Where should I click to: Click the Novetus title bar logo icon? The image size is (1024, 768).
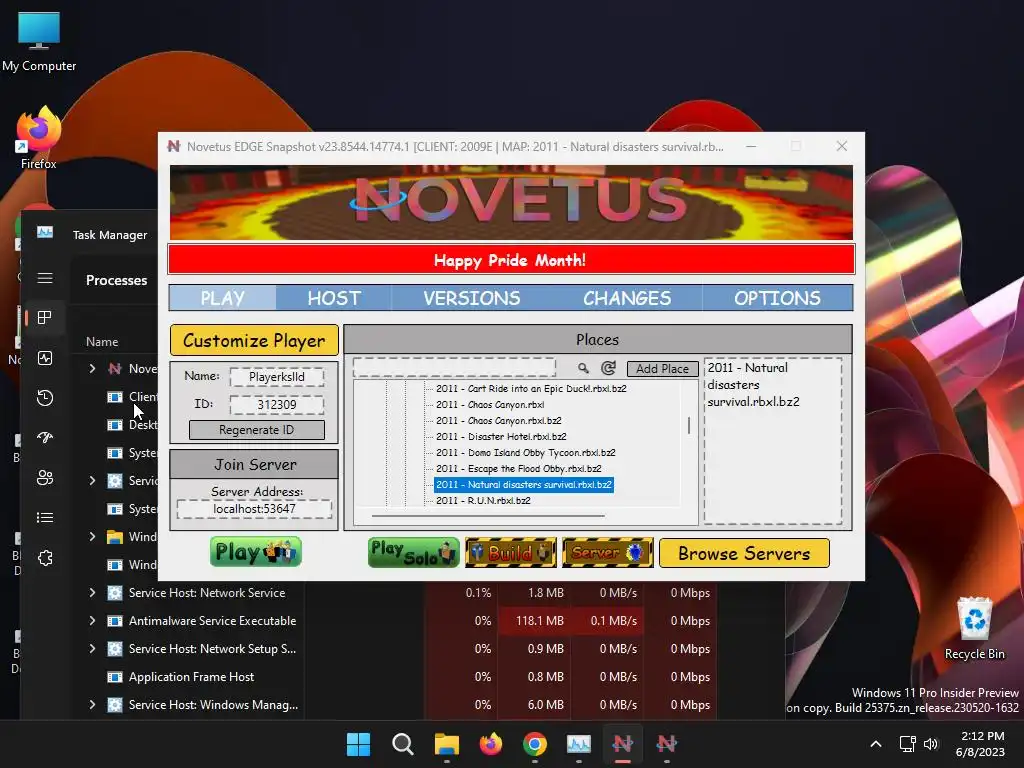(x=174, y=146)
